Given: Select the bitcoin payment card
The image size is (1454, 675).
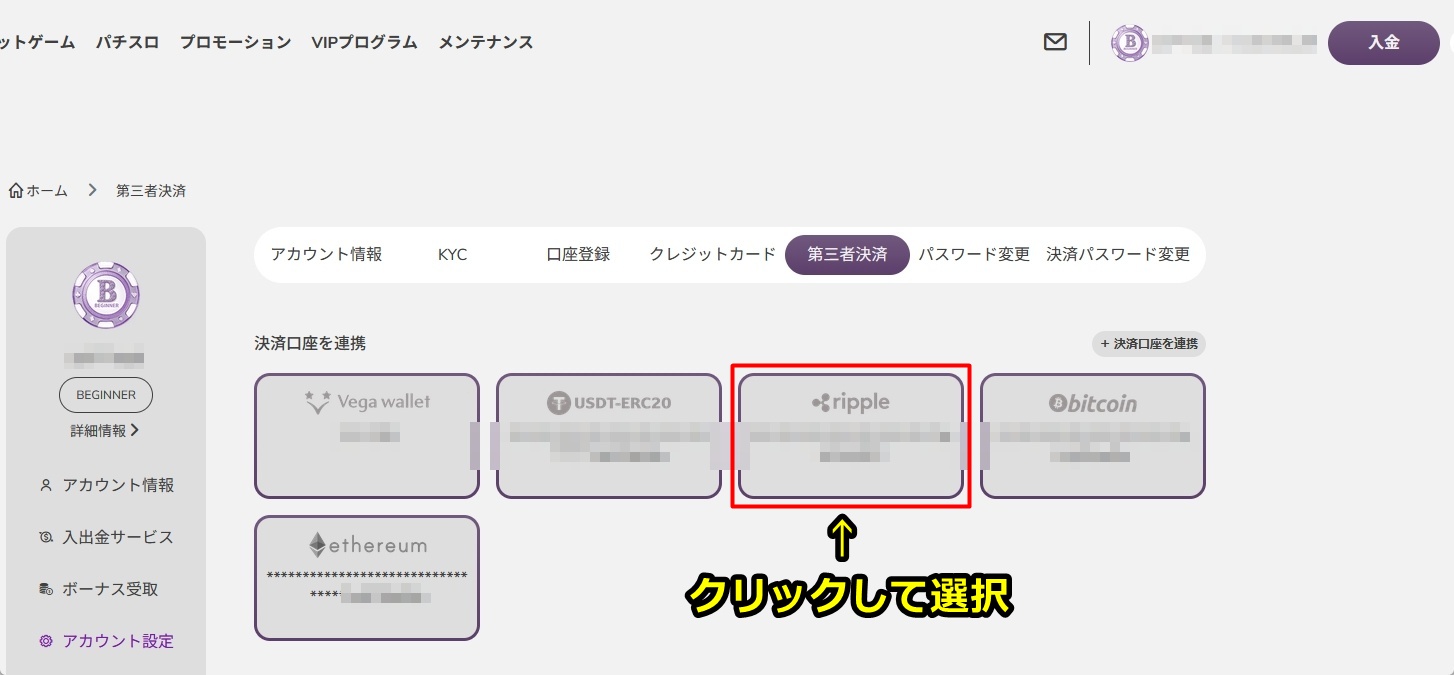Looking at the screenshot, I should coord(1093,436).
